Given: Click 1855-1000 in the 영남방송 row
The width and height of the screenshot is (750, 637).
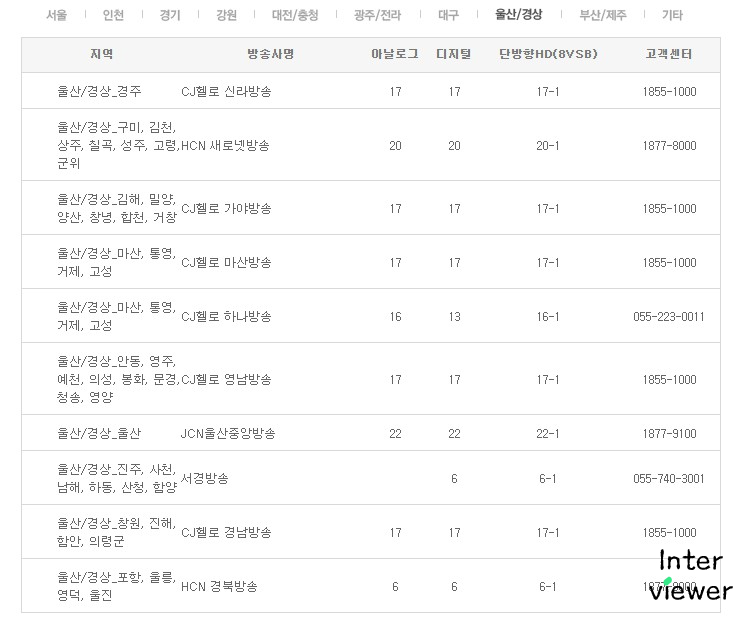Looking at the screenshot, I should [669, 380].
